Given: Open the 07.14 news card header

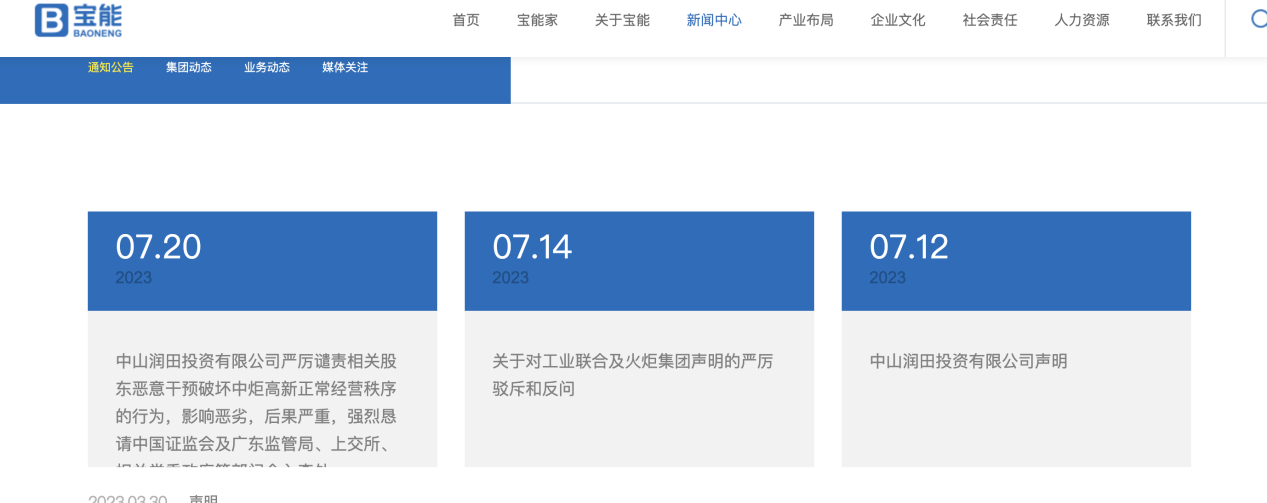Looking at the screenshot, I should click(x=639, y=261).
